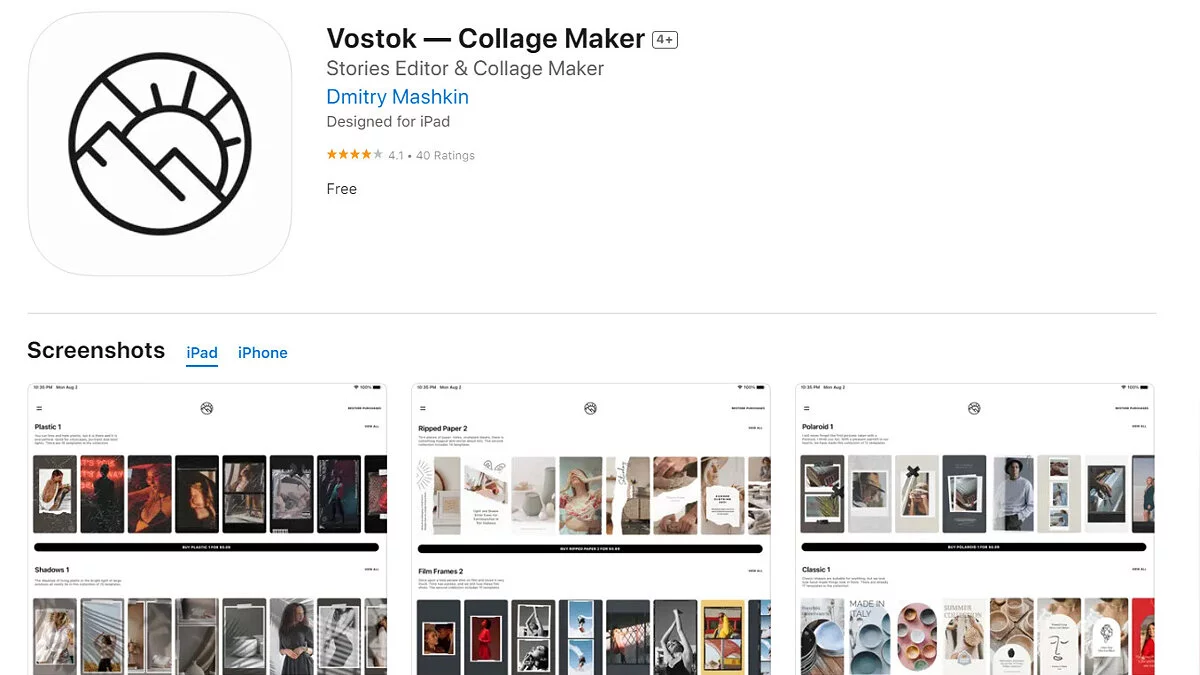Click Vostok logo in the Polaroid screenshot
The height and width of the screenshot is (675, 1200).
pyautogui.click(x=974, y=408)
